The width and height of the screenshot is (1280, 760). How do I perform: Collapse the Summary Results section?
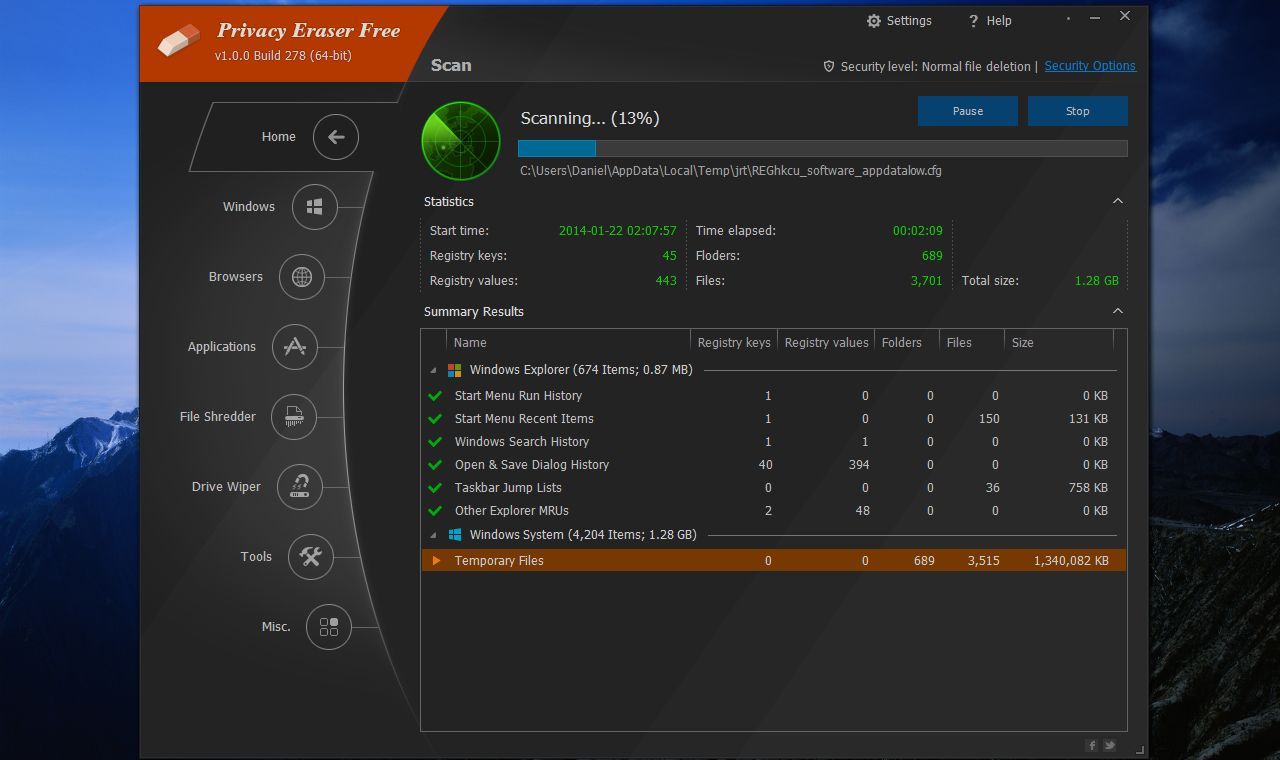coord(1118,311)
